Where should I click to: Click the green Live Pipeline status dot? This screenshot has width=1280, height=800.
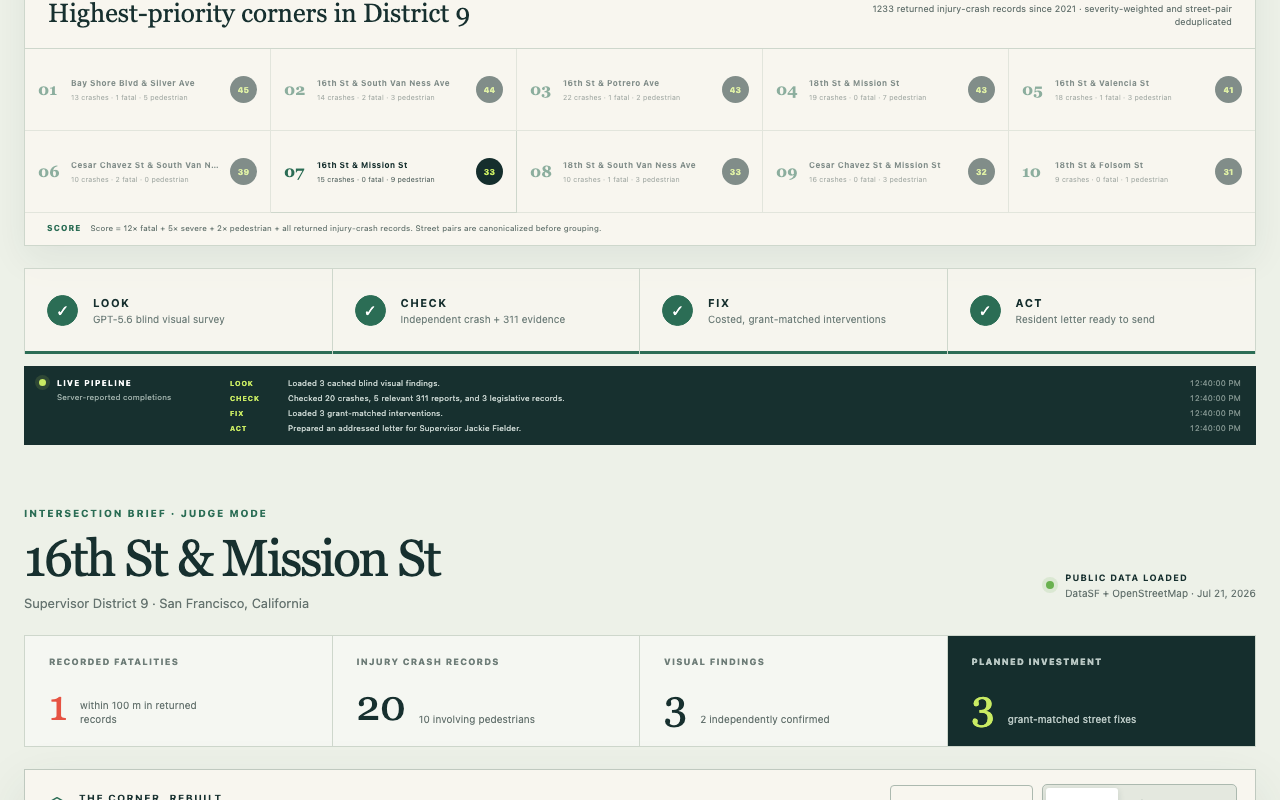click(42, 382)
